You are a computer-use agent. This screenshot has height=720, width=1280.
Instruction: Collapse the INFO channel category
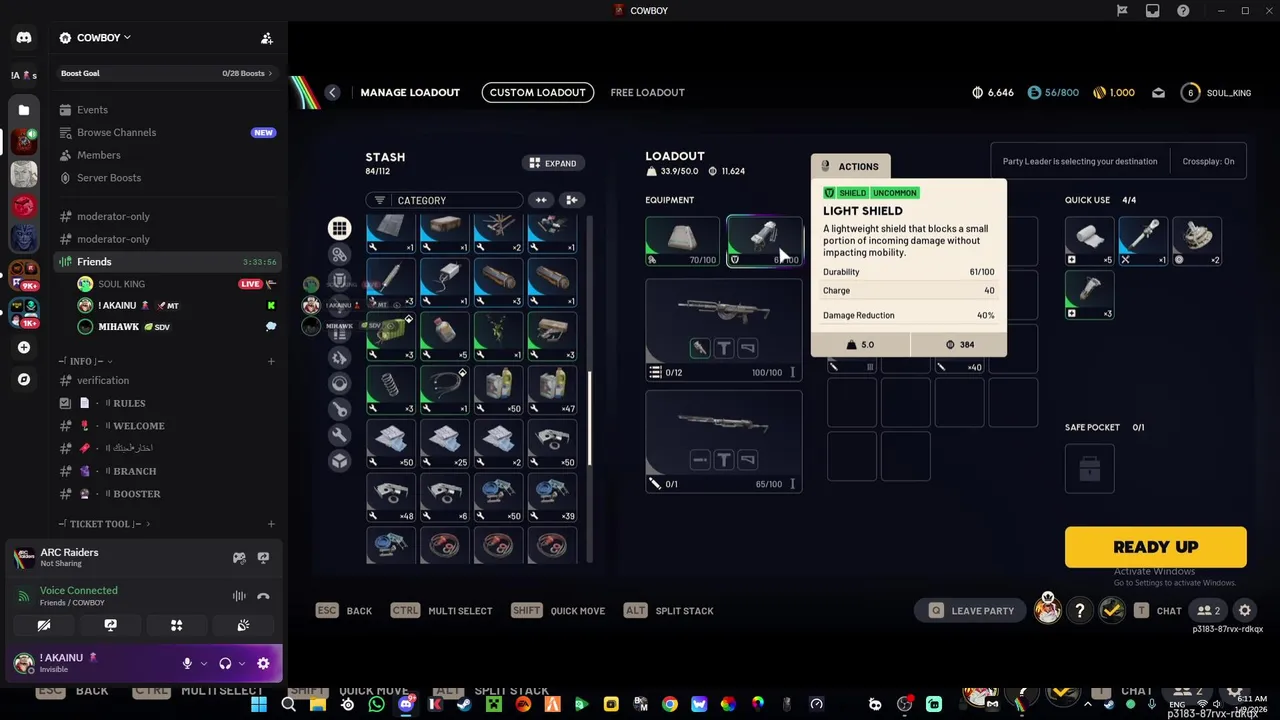coord(85,361)
